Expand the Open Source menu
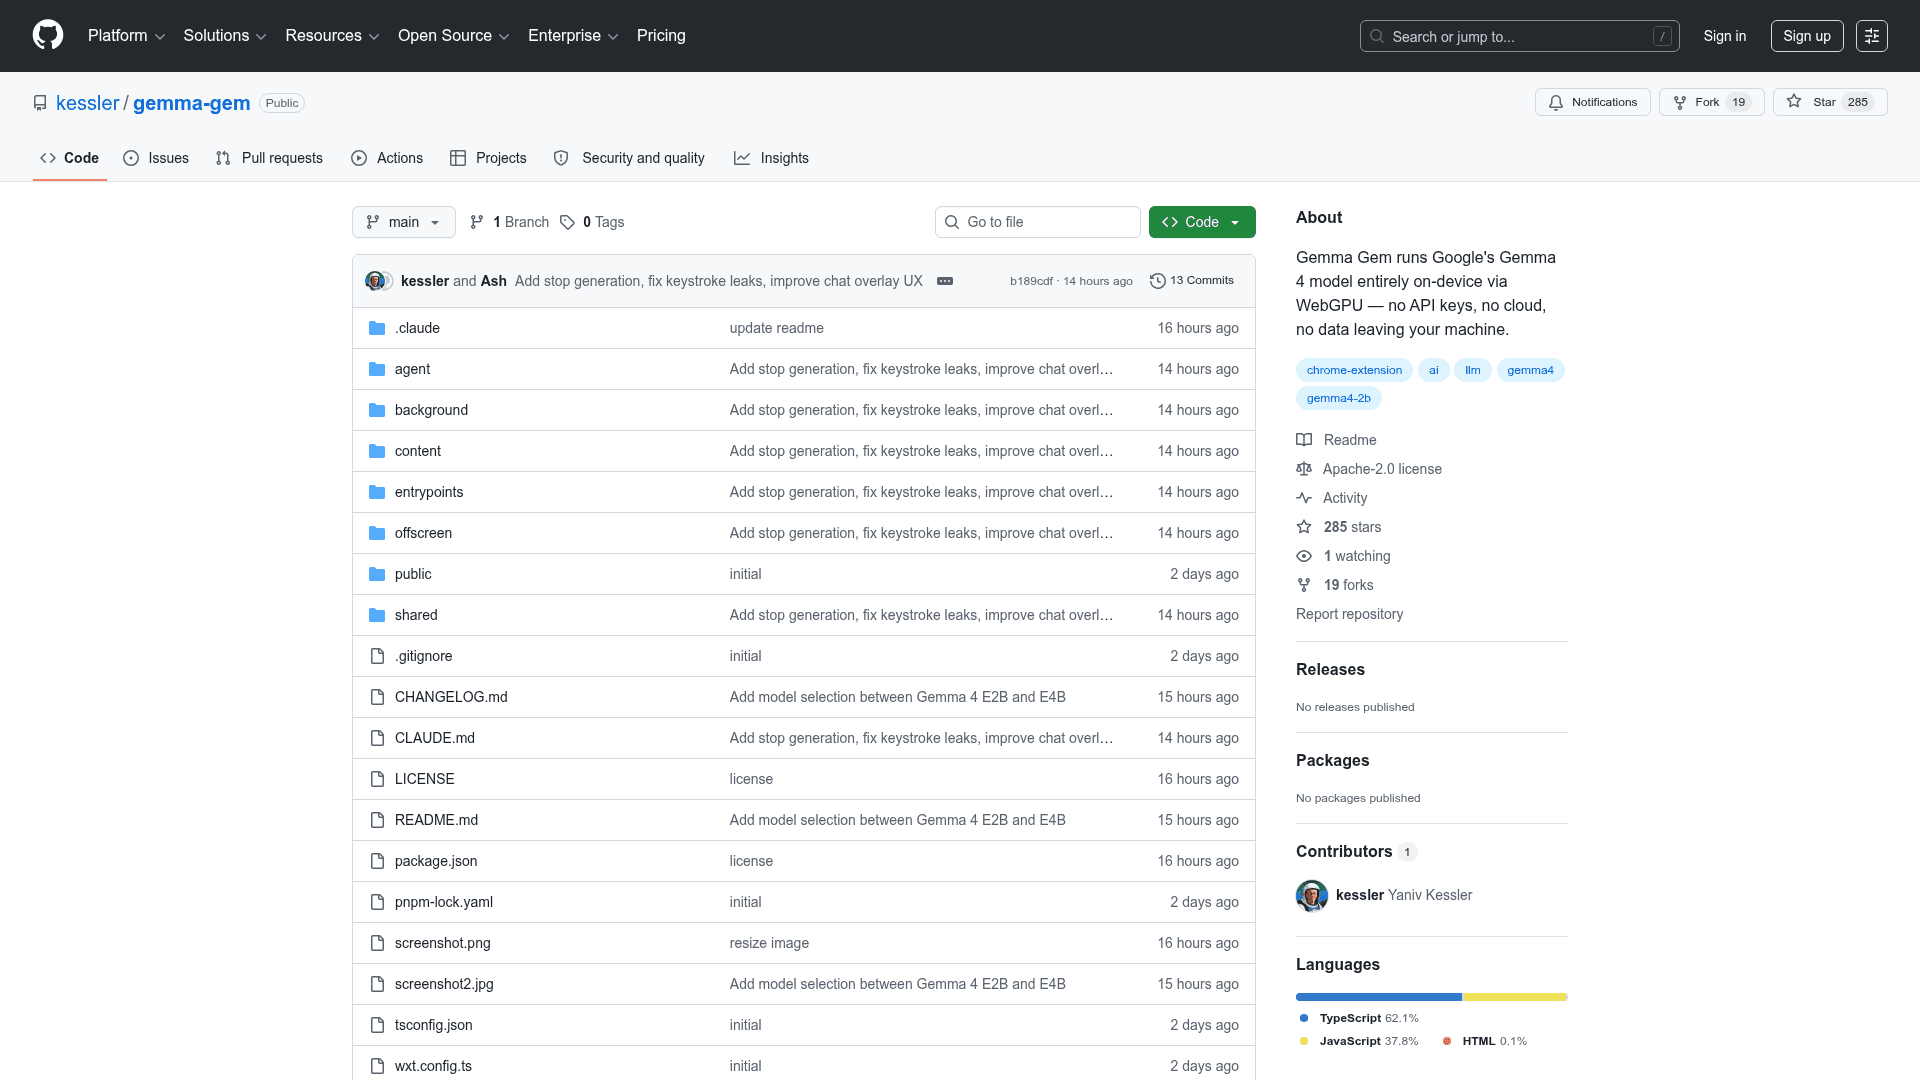Viewport: 1920px width, 1080px height. tap(453, 36)
